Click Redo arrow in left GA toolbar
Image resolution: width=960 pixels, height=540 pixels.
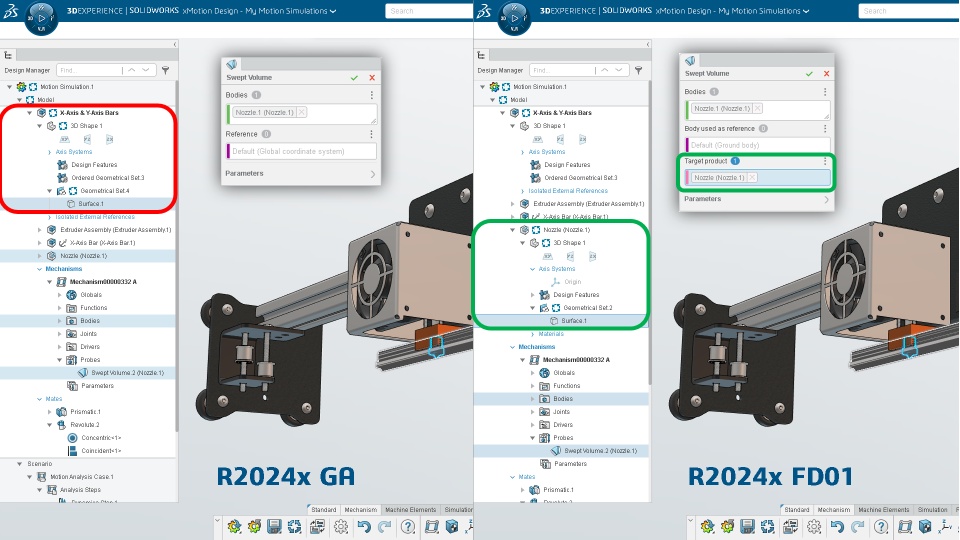click(x=384, y=527)
